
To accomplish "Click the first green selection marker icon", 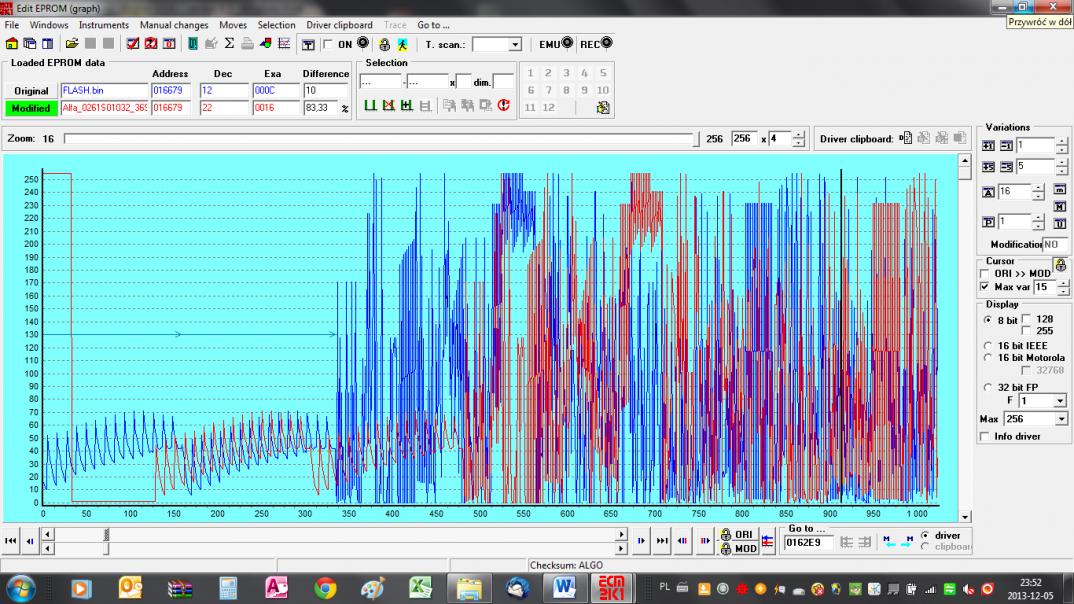I will (371, 105).
